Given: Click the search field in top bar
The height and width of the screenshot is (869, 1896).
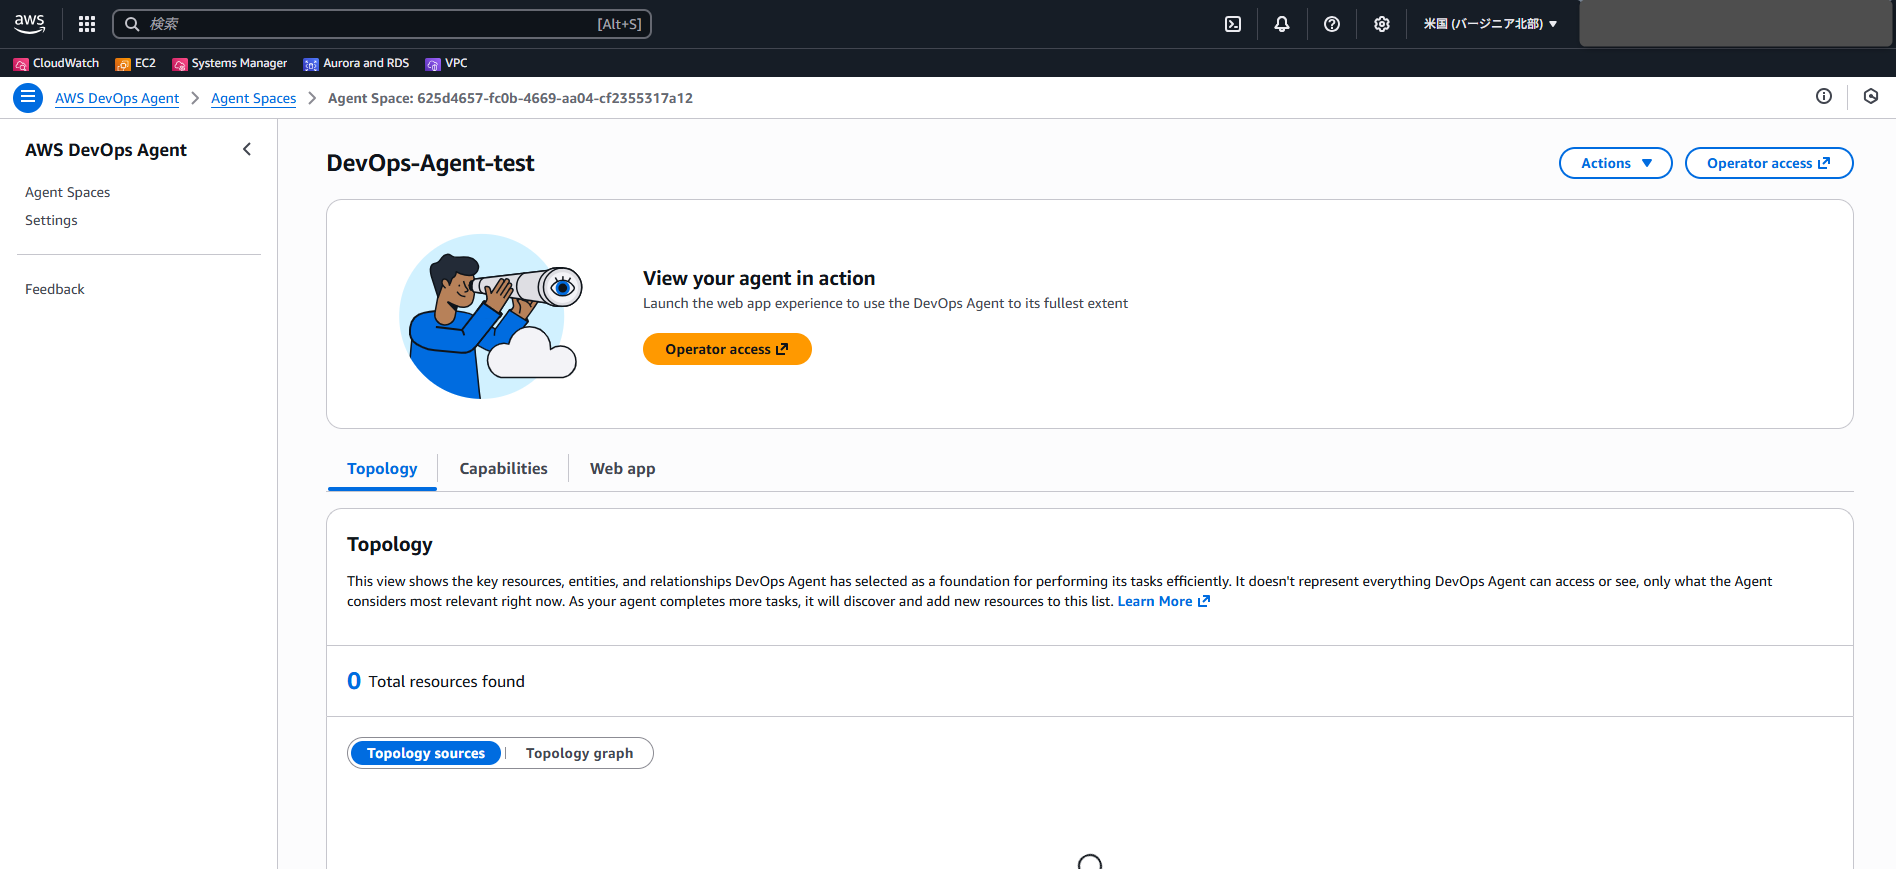Looking at the screenshot, I should point(382,24).
